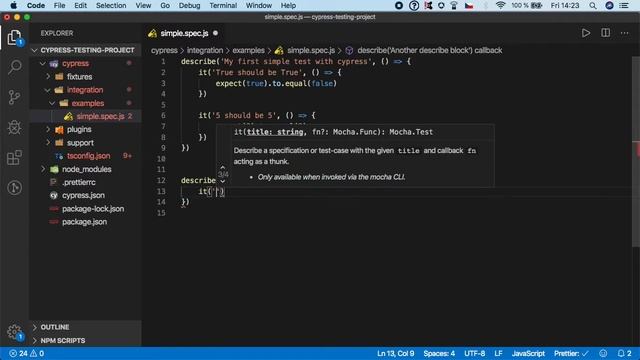Click the Prettier status item
This screenshot has height=360, width=640.
pyautogui.click(x=571, y=353)
